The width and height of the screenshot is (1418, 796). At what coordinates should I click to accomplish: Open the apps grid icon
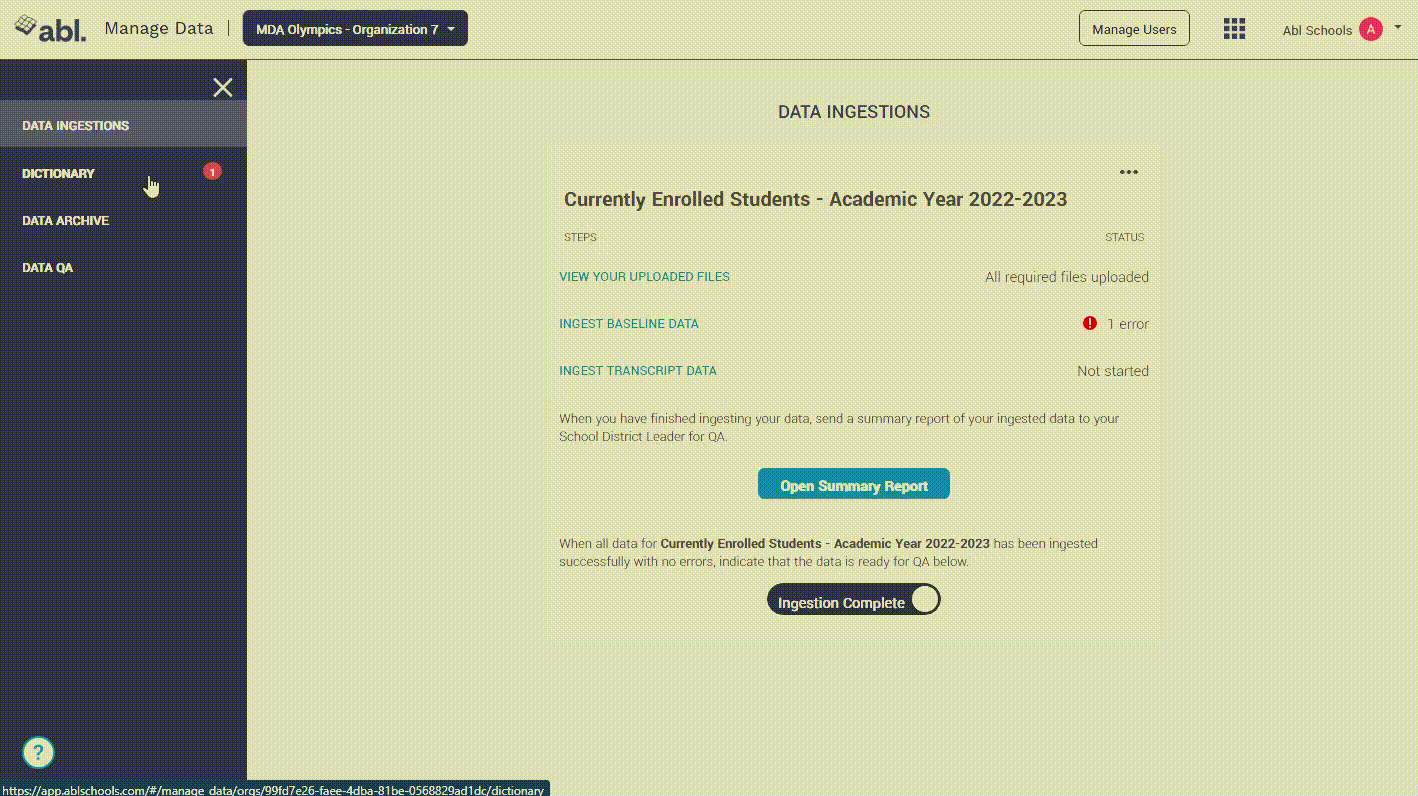click(1234, 29)
